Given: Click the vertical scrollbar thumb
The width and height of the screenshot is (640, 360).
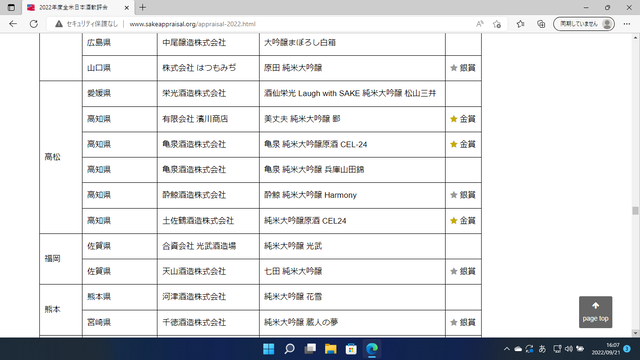Looking at the screenshot, I should coord(635,211).
